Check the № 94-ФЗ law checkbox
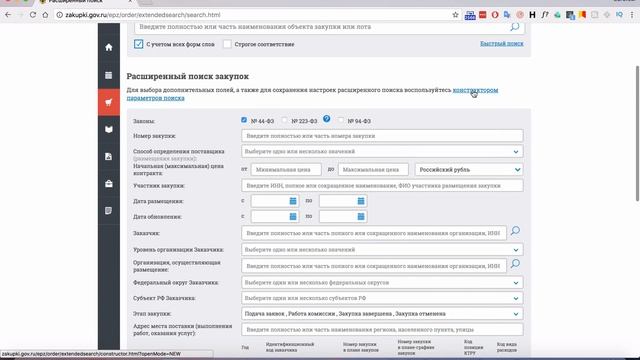This screenshot has width=640, height=360. click(x=340, y=120)
